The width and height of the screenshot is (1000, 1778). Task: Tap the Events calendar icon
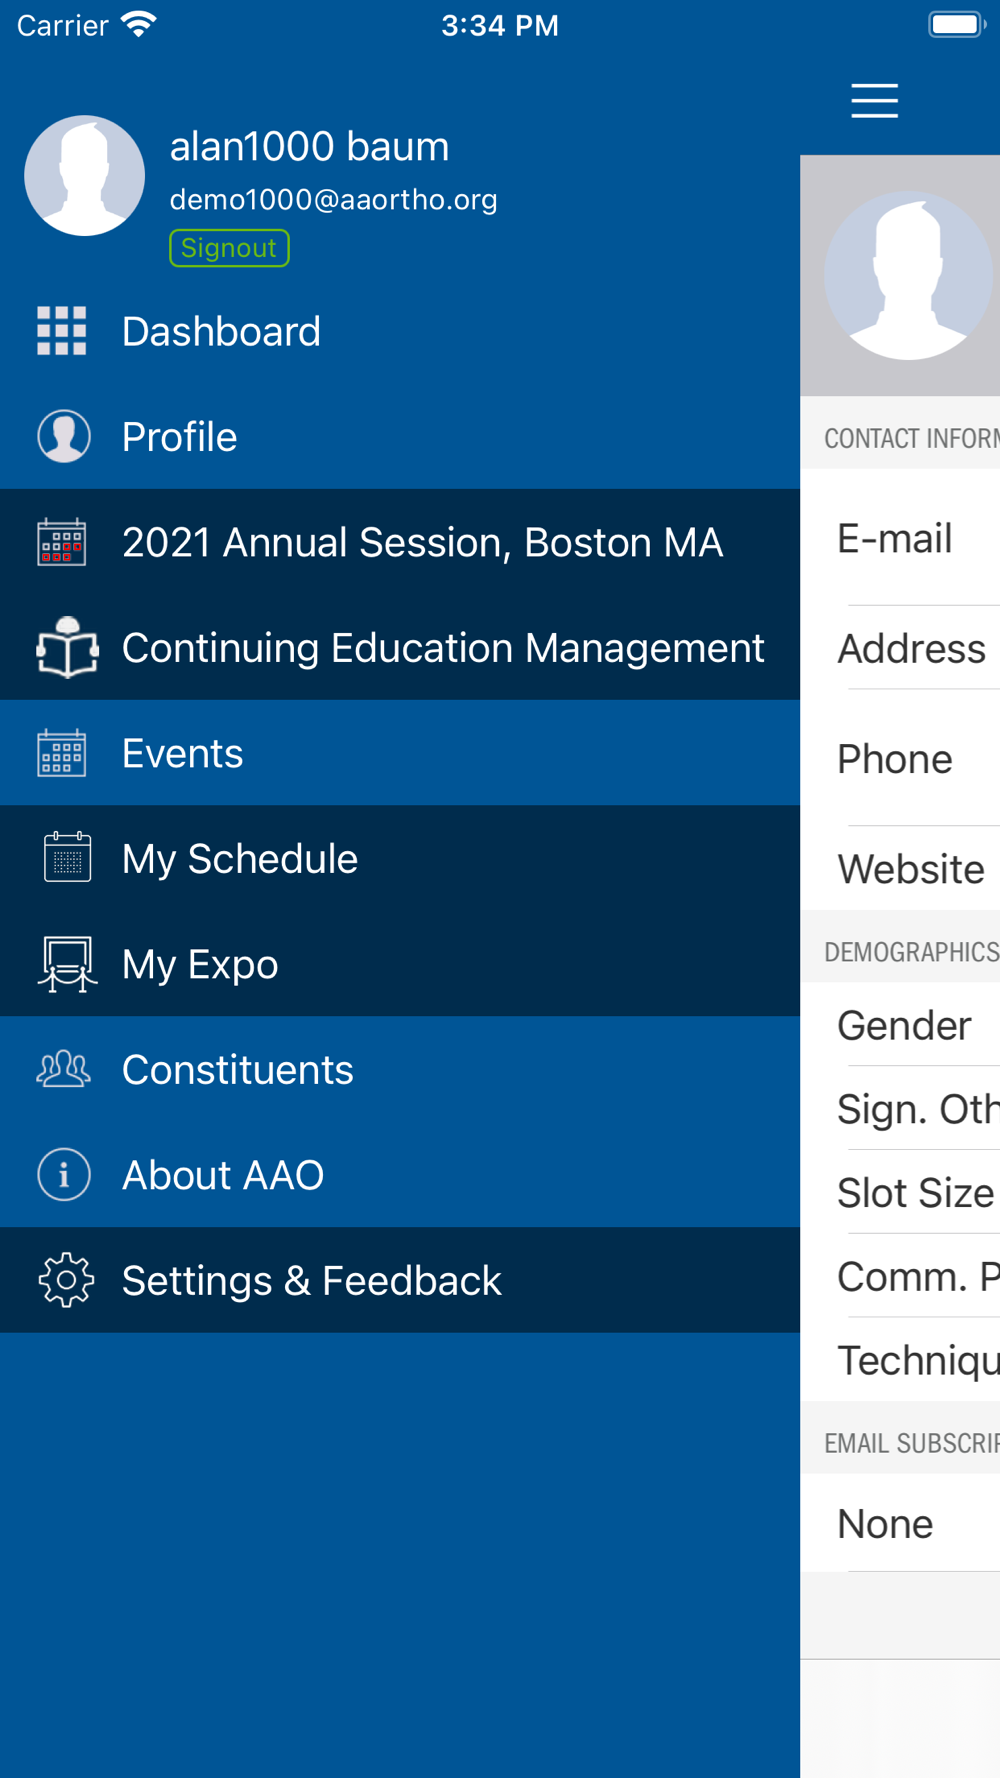point(62,753)
